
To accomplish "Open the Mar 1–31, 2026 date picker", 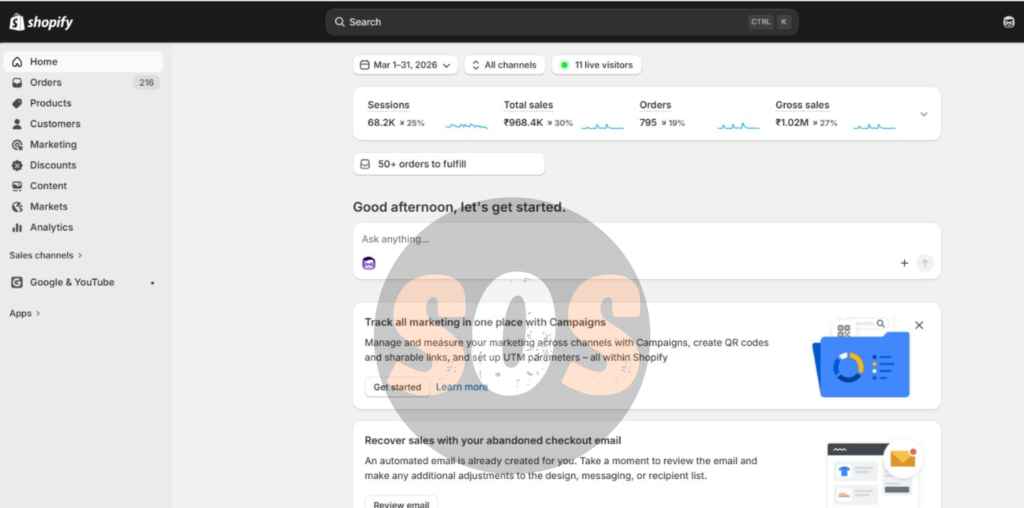I will tap(406, 65).
